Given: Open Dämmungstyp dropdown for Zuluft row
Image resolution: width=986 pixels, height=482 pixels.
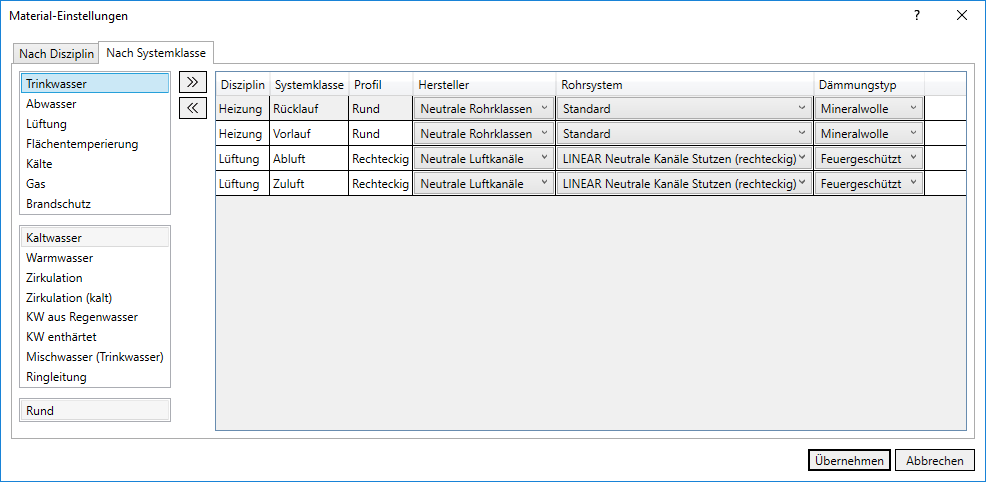Looking at the screenshot, I should (869, 184).
